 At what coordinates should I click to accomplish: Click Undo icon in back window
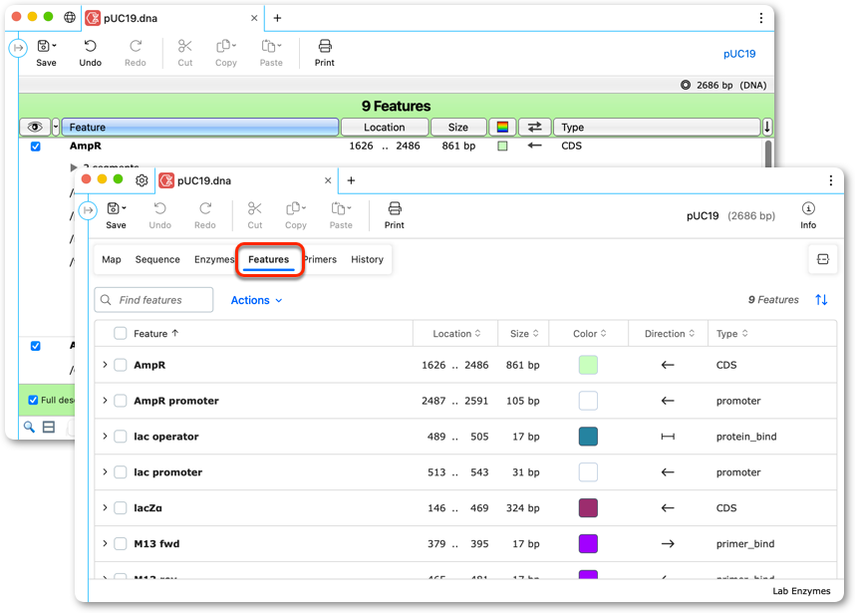(x=90, y=46)
